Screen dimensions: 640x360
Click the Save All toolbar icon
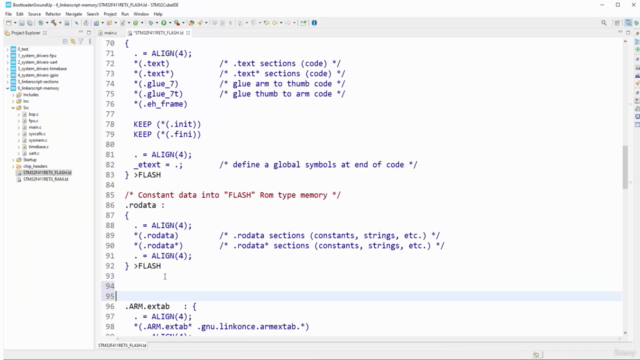[30, 23]
